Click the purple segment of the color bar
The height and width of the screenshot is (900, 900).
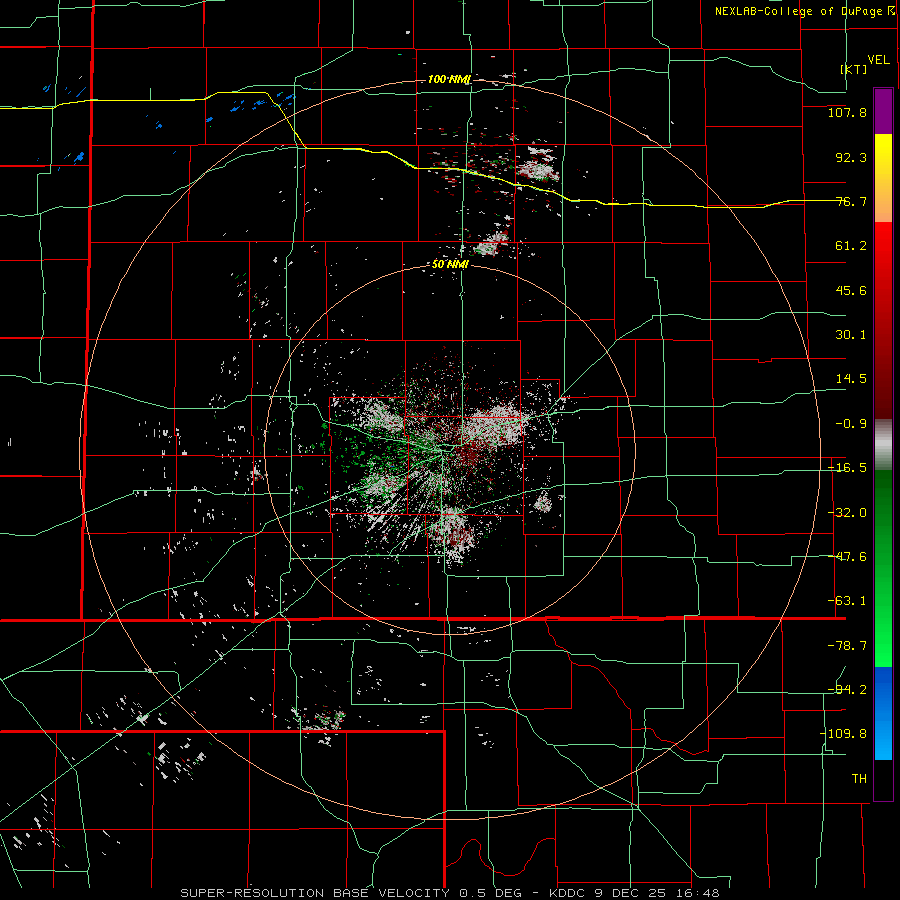(x=883, y=111)
